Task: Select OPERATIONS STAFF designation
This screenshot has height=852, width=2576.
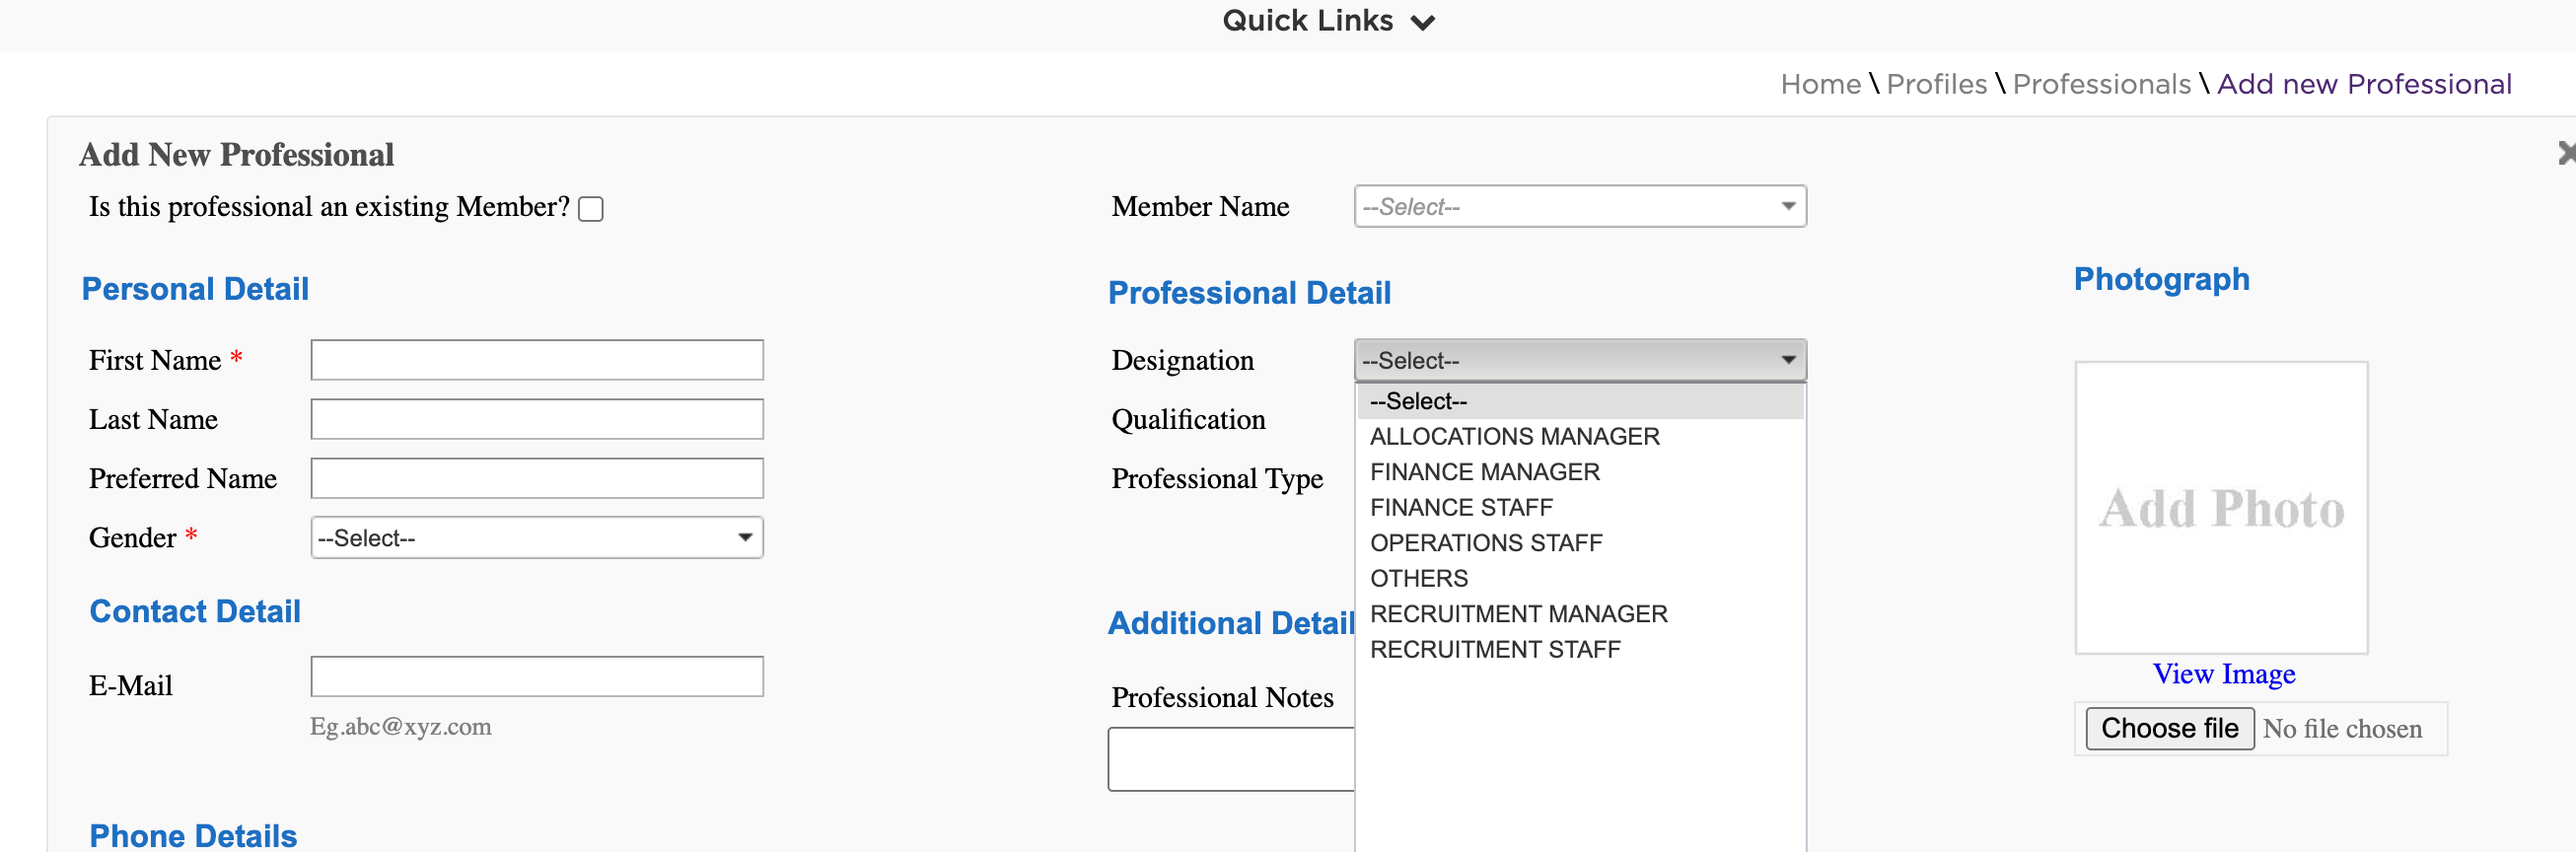Action: click(x=1580, y=543)
